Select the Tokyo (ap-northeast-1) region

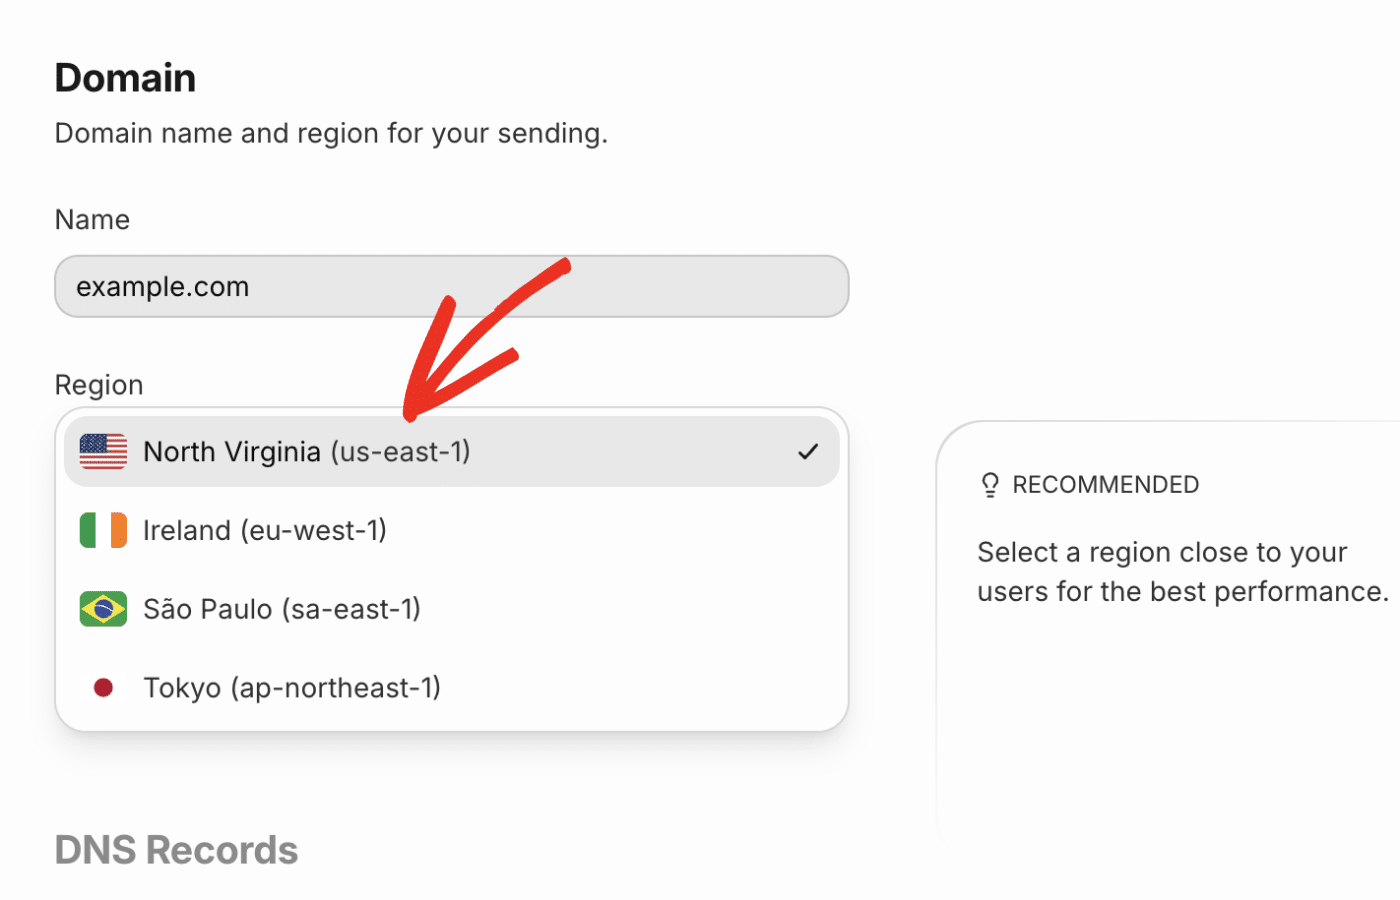[x=293, y=687]
